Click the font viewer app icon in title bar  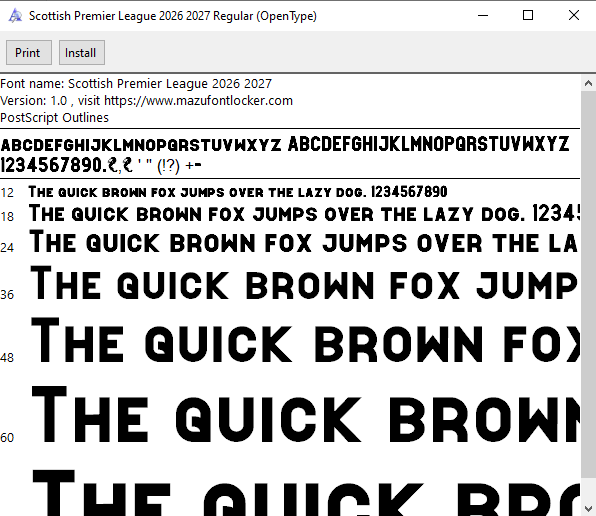15,16
